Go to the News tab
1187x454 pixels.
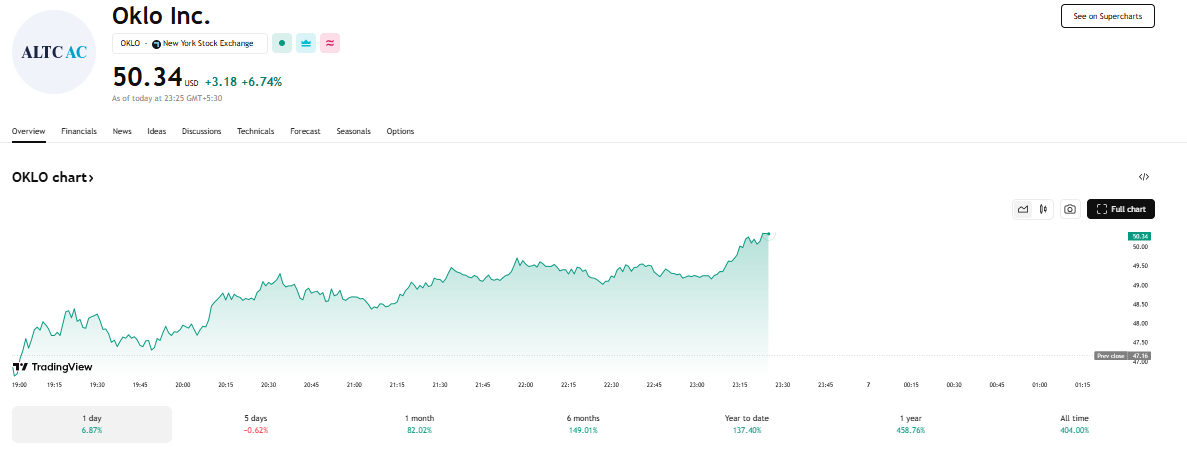tap(122, 131)
